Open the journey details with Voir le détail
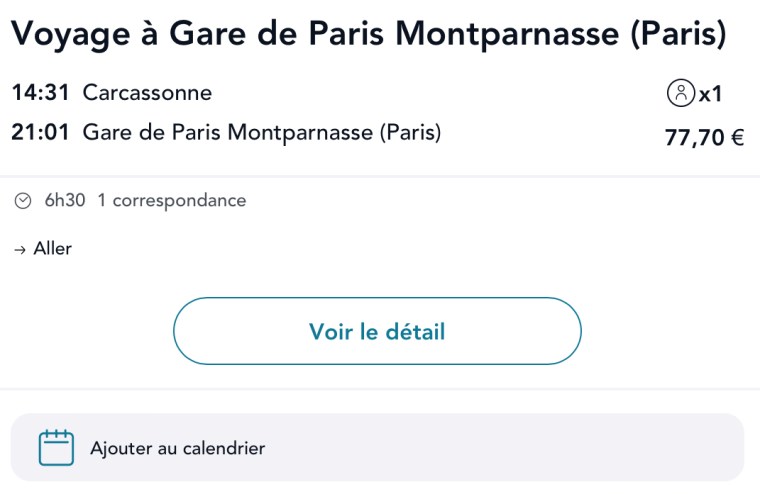 (x=377, y=331)
